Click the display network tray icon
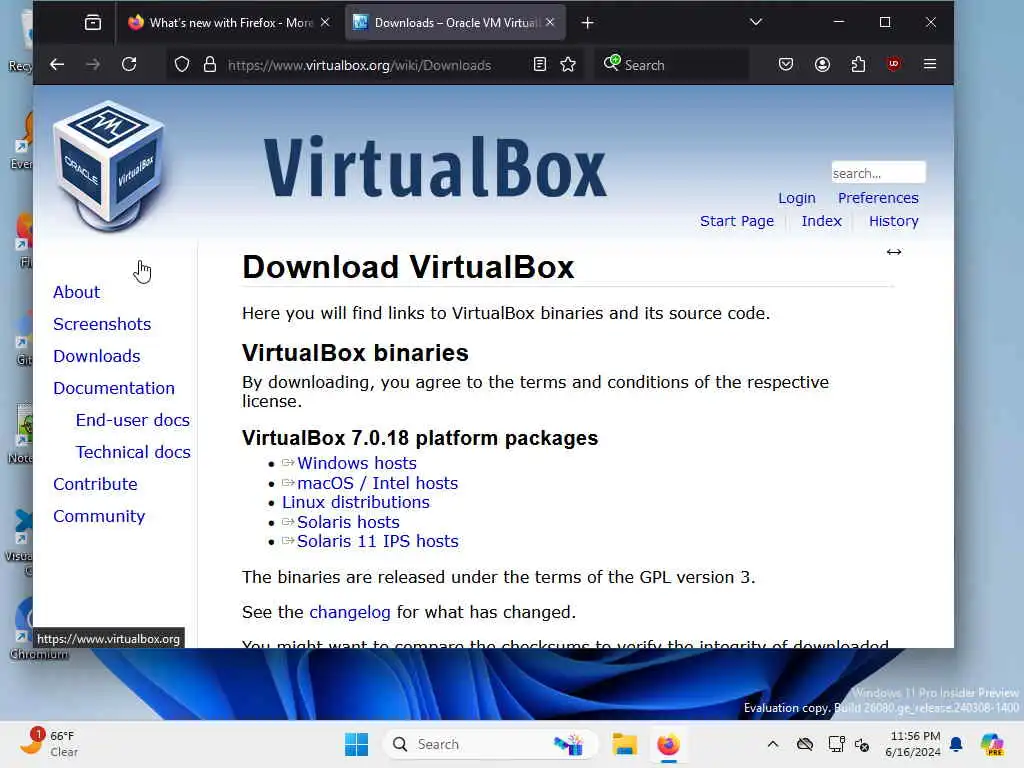 (837, 744)
